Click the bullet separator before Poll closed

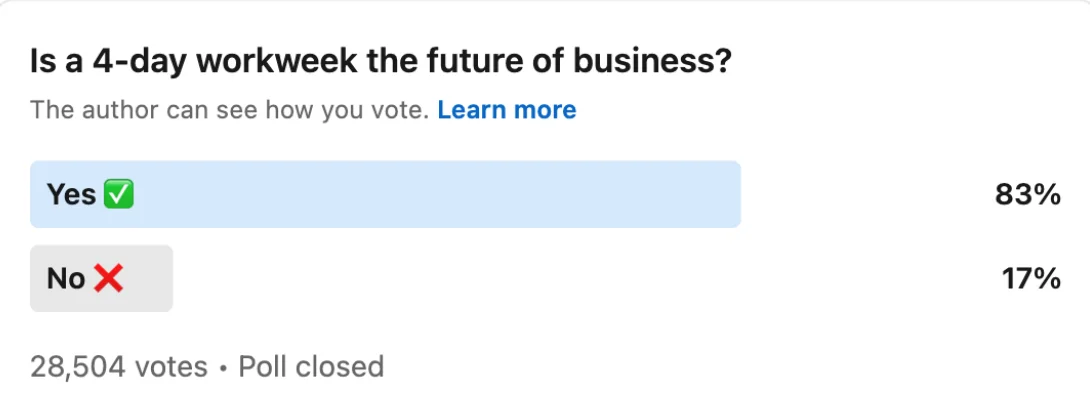click(223, 368)
